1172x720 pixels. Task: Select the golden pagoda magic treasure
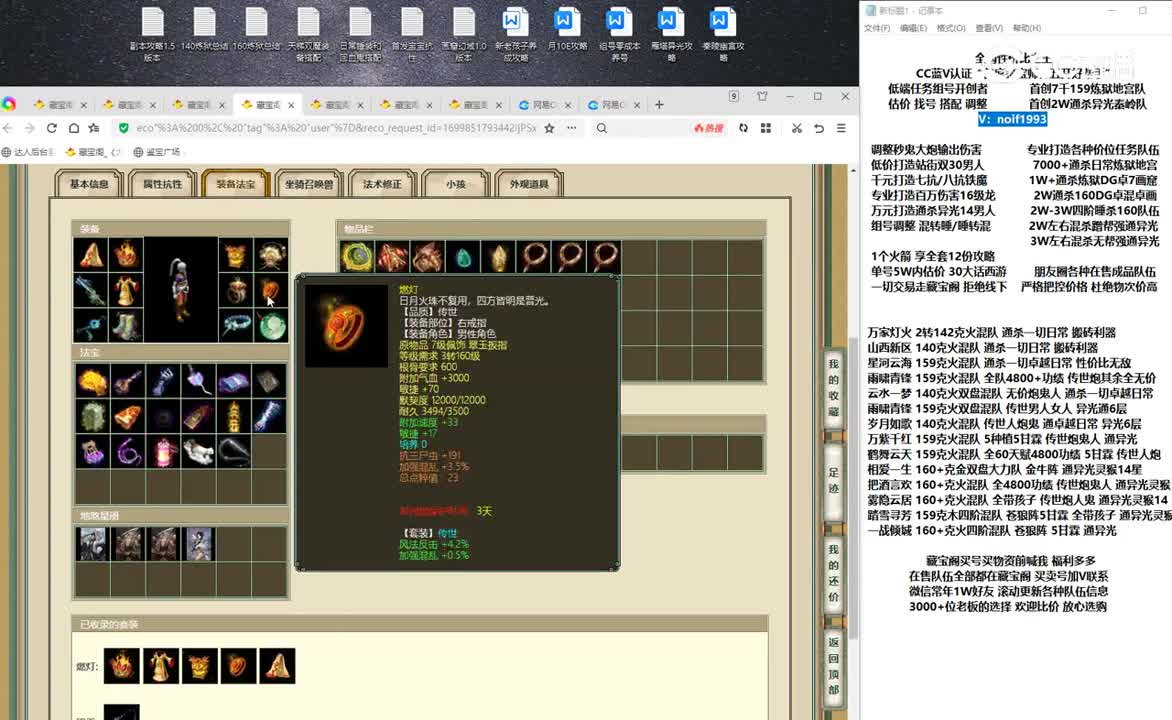click(x=234, y=416)
